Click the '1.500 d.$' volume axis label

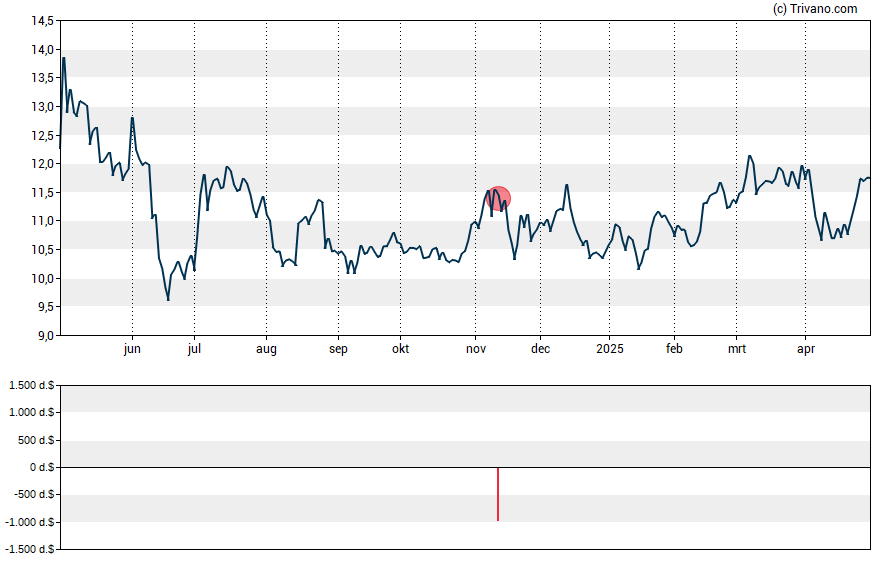(32, 386)
